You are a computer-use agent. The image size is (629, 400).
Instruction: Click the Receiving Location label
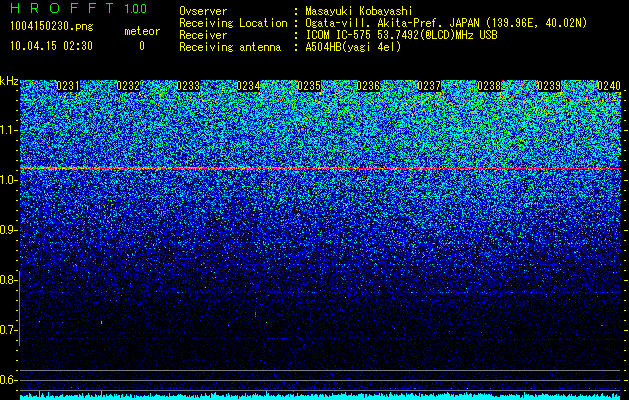233,23
